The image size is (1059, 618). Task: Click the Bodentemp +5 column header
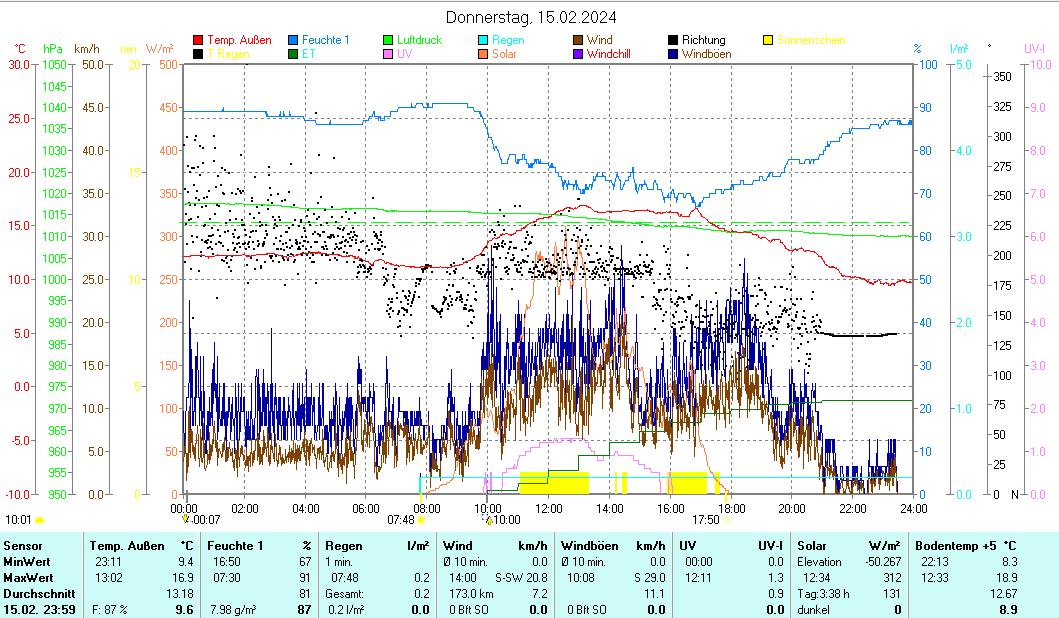pos(957,545)
